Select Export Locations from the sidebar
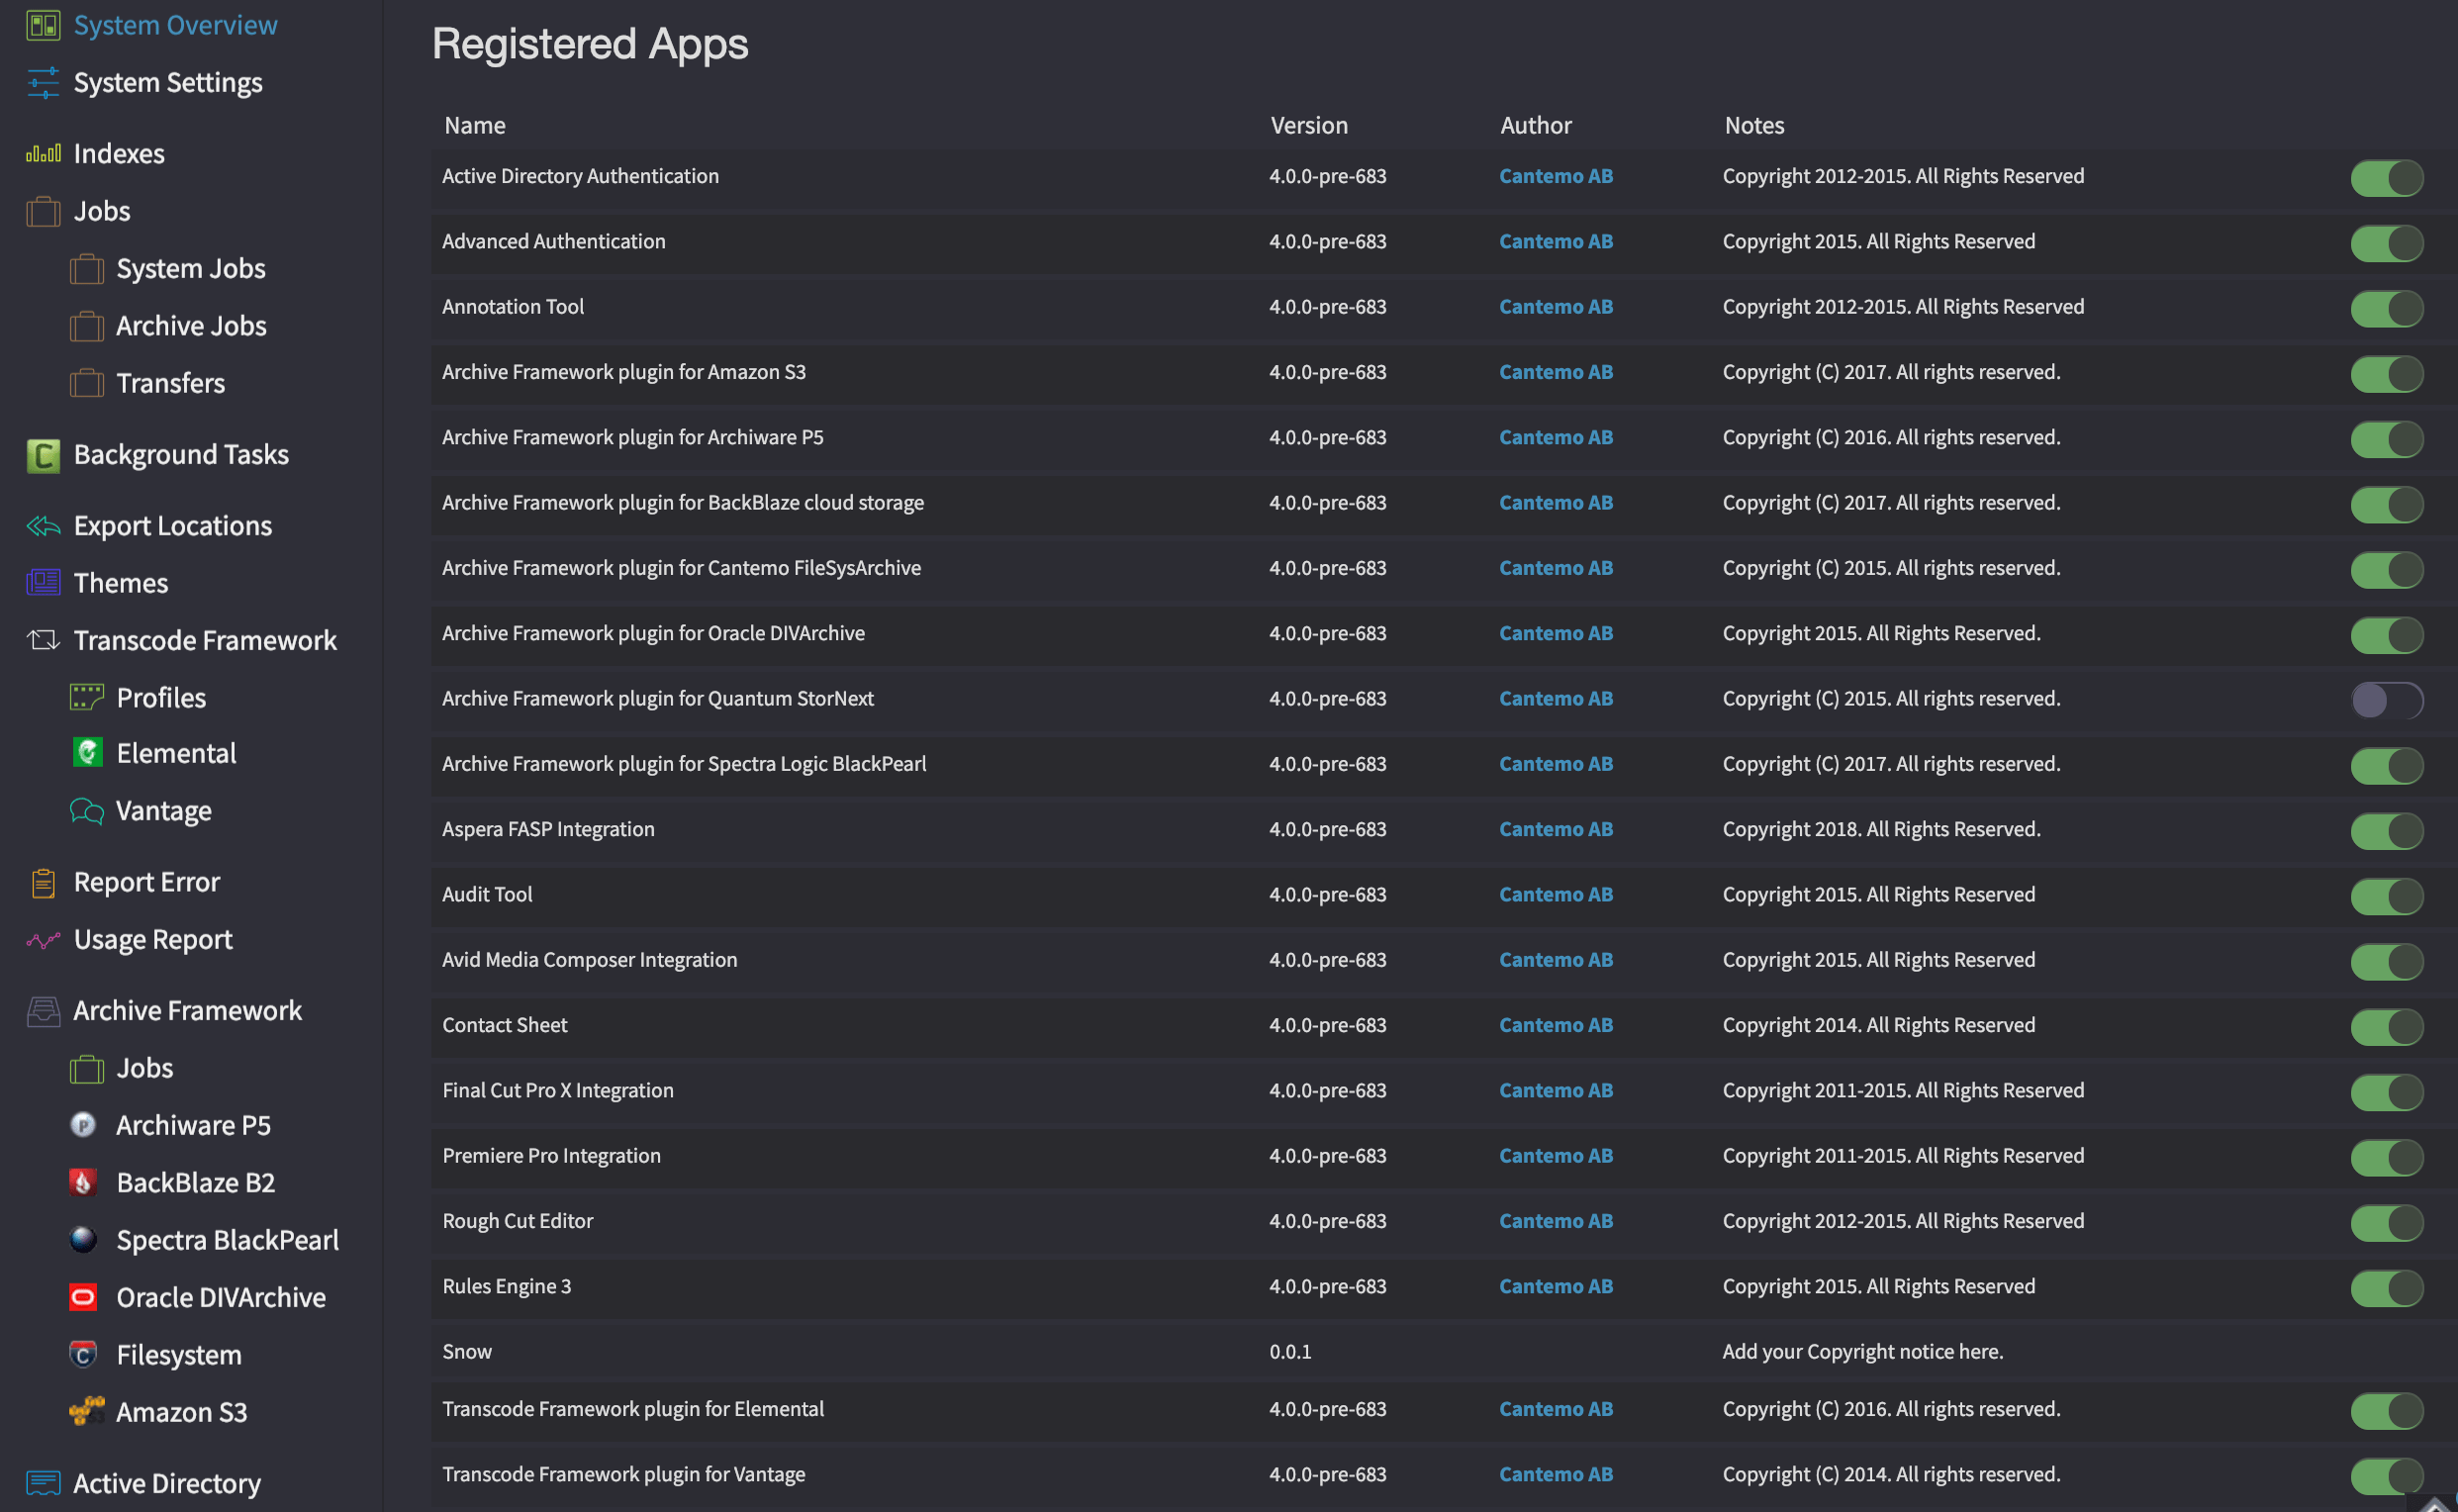 [172, 525]
